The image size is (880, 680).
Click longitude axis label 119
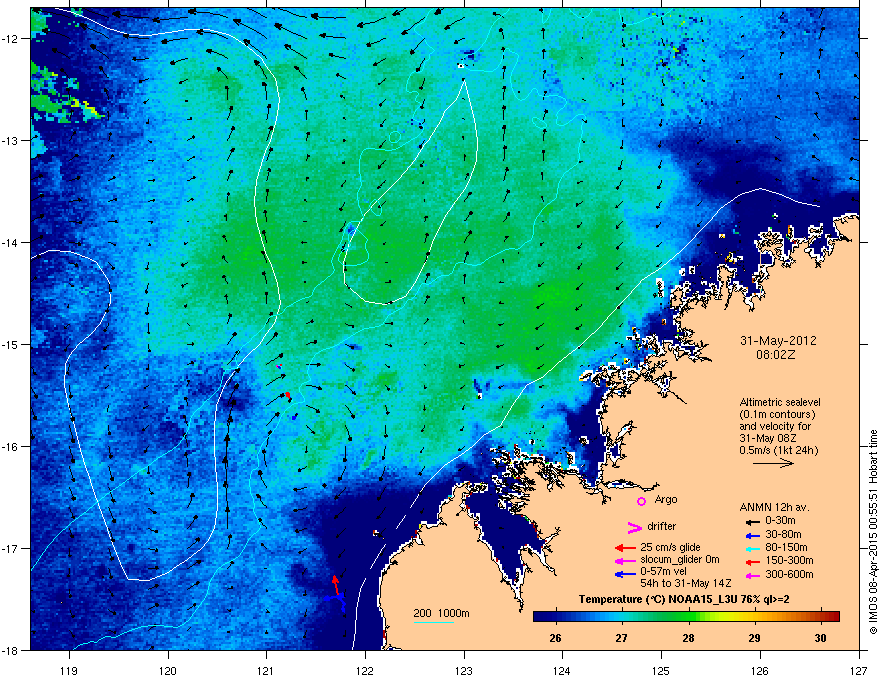(x=69, y=670)
